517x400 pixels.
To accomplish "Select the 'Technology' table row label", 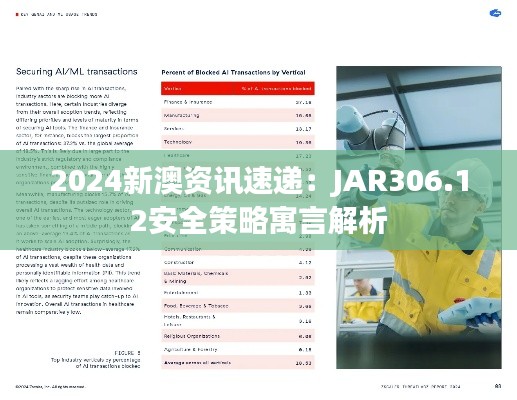I will pyautogui.click(x=178, y=142).
